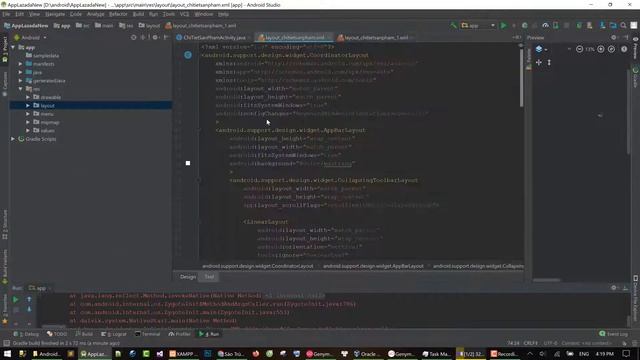Open Preview panel gear settings
Viewport: 640px width, 360px height.
pyautogui.click(x=613, y=37)
